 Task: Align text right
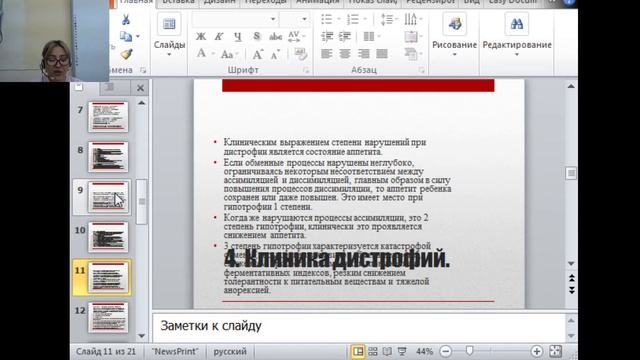(x=363, y=54)
